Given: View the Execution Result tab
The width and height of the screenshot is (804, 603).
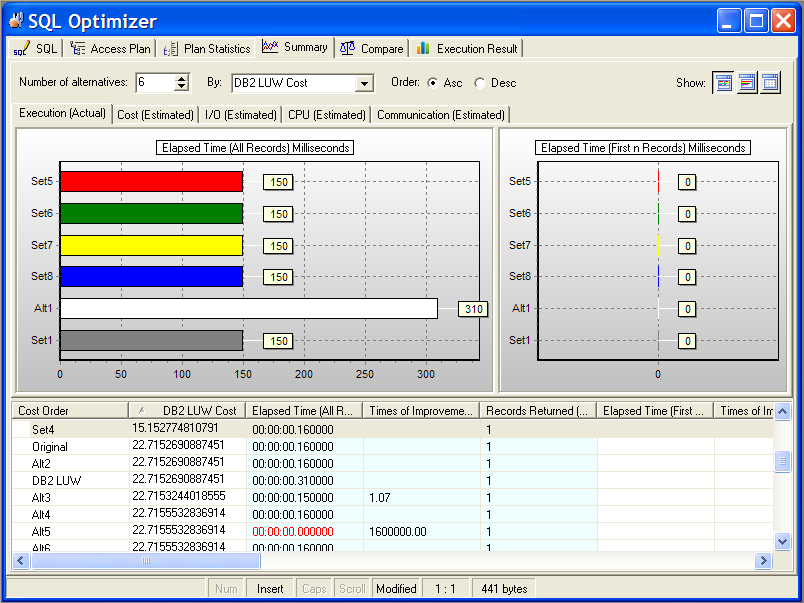Looking at the screenshot, I should click(467, 48).
